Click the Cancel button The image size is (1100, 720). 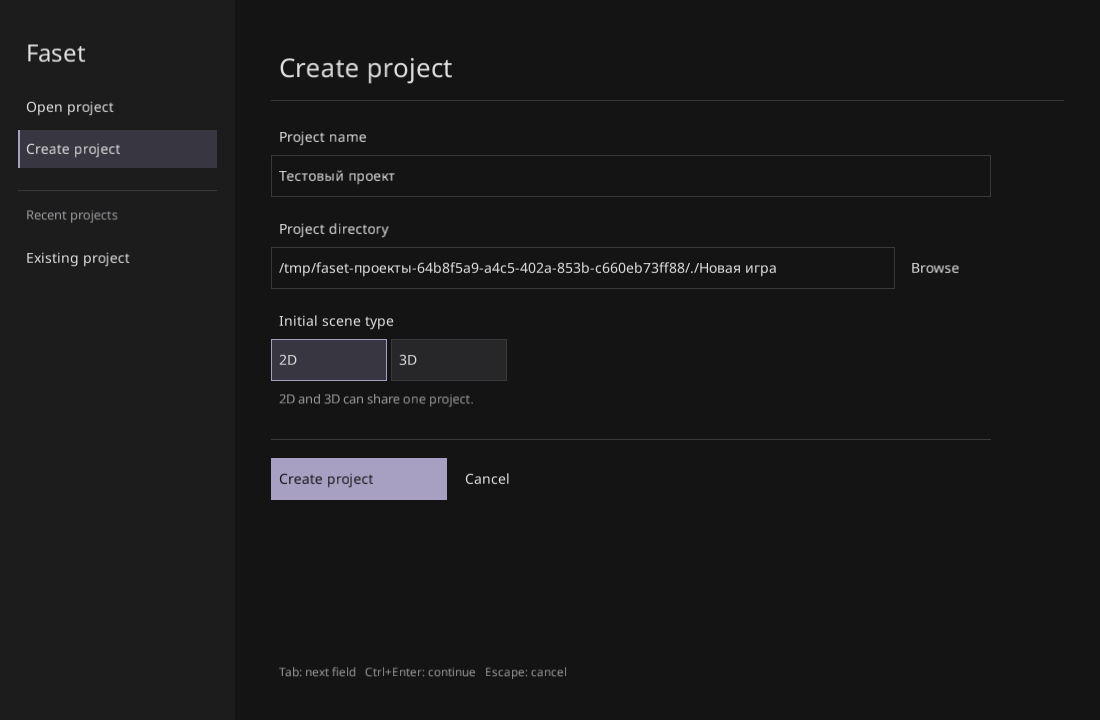tap(487, 479)
